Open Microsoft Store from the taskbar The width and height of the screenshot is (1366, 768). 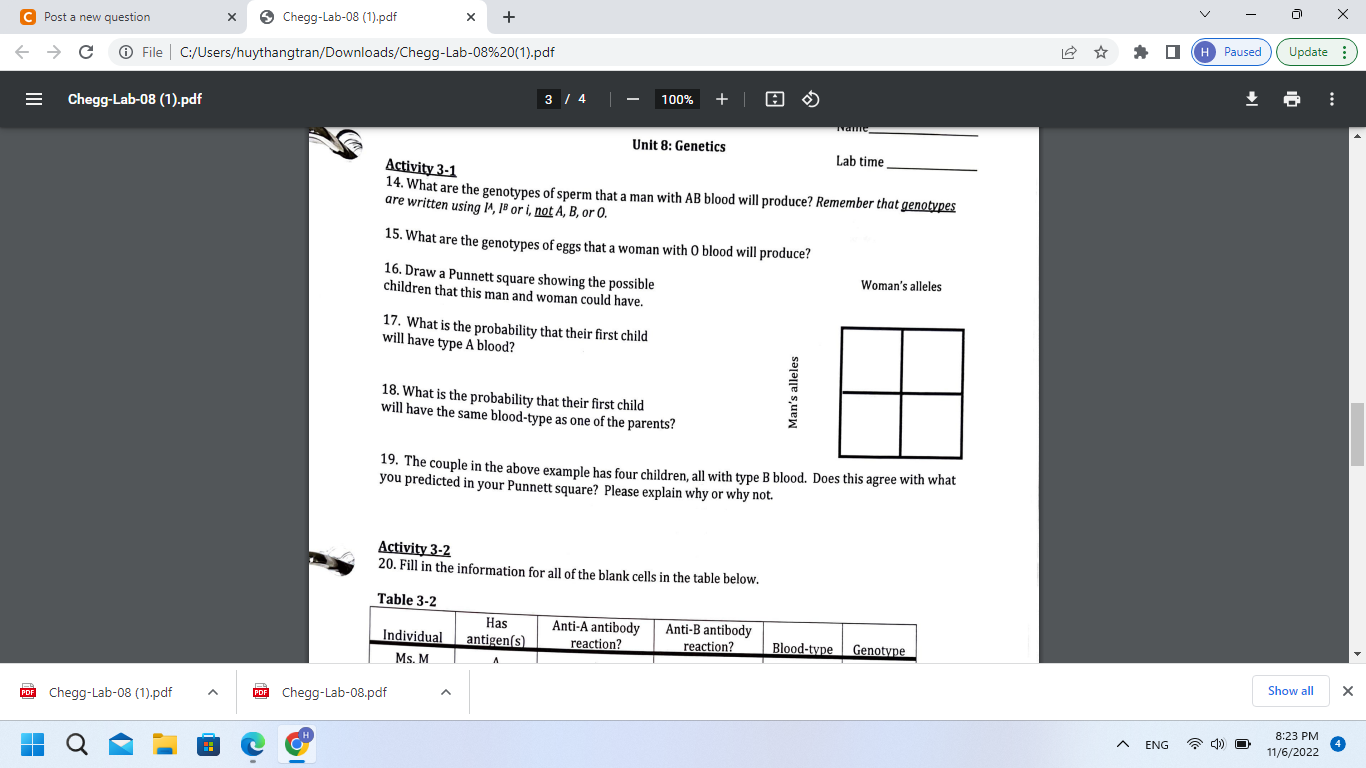[x=209, y=744]
